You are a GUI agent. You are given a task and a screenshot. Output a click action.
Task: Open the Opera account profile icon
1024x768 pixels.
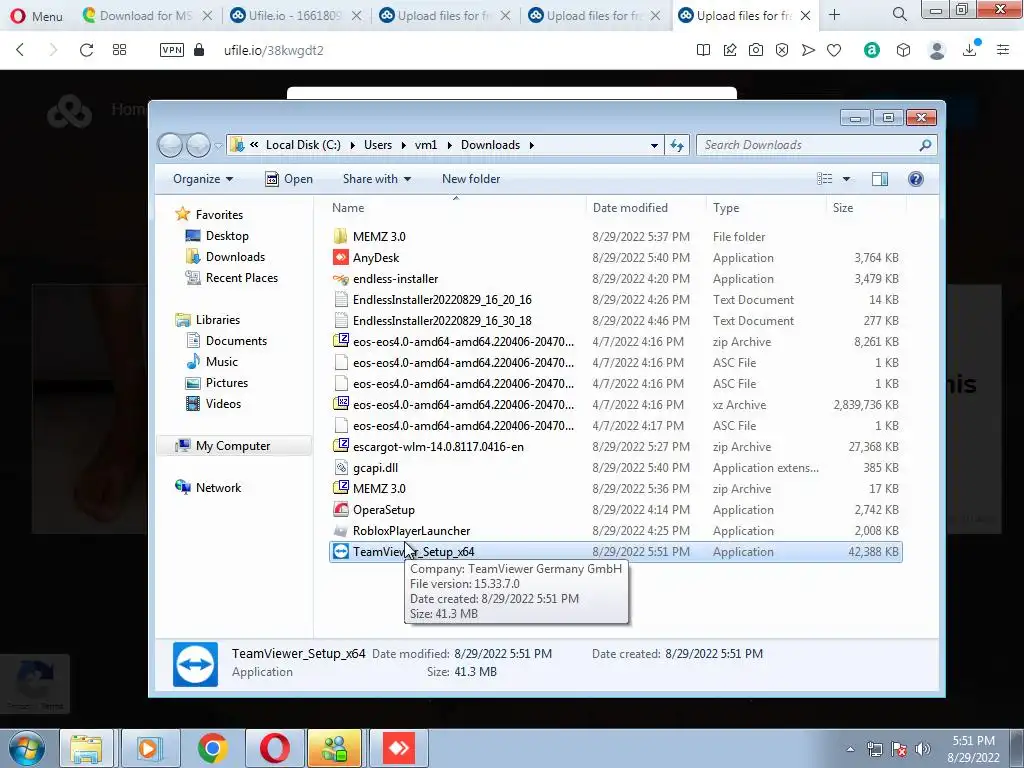(x=937, y=50)
